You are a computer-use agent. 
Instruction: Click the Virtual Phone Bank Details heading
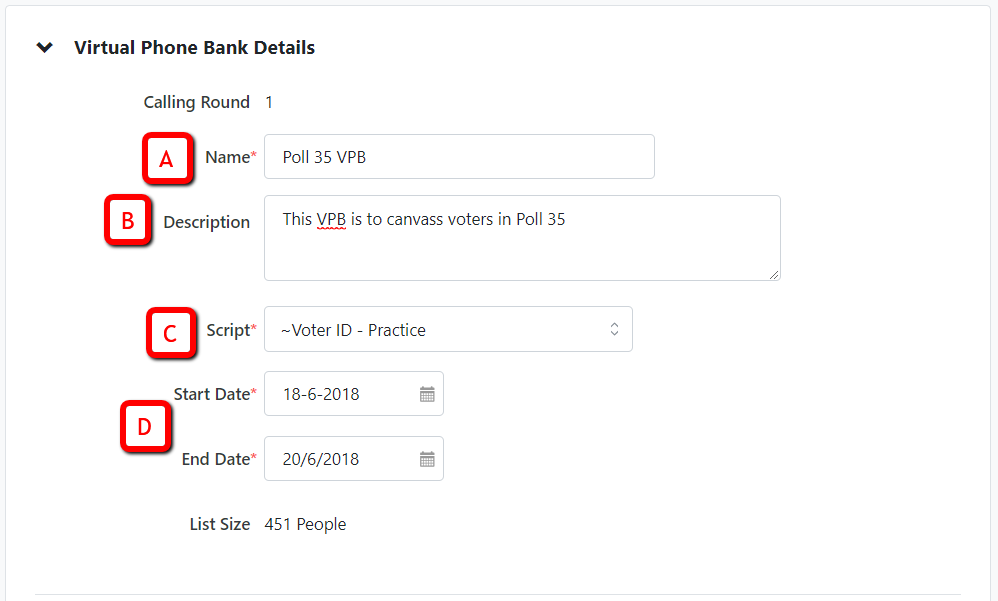click(194, 48)
